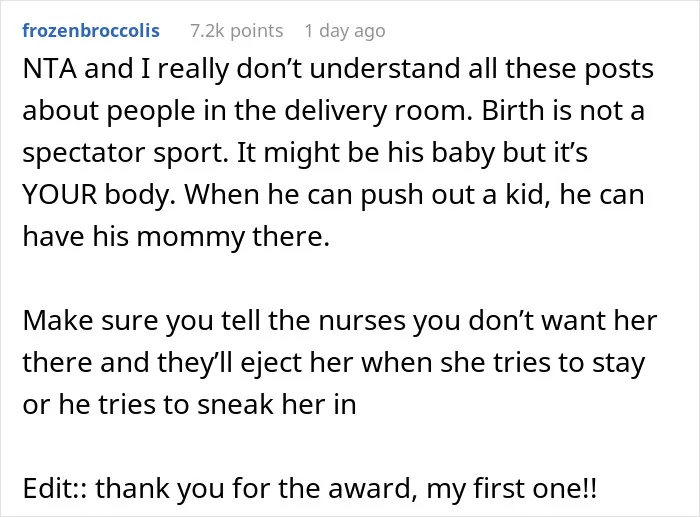Click the word 'Birth' in the comment text
This screenshot has height=517, width=700.
point(513,111)
